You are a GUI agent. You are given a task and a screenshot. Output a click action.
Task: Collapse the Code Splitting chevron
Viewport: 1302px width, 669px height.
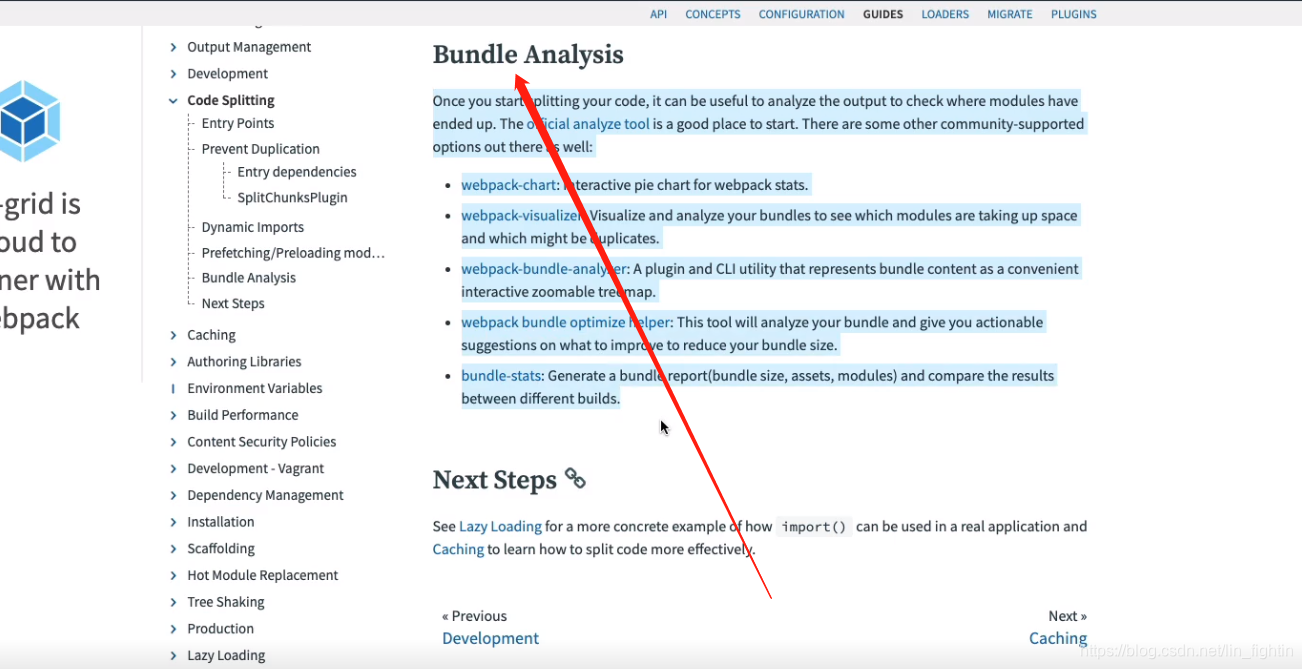173,101
